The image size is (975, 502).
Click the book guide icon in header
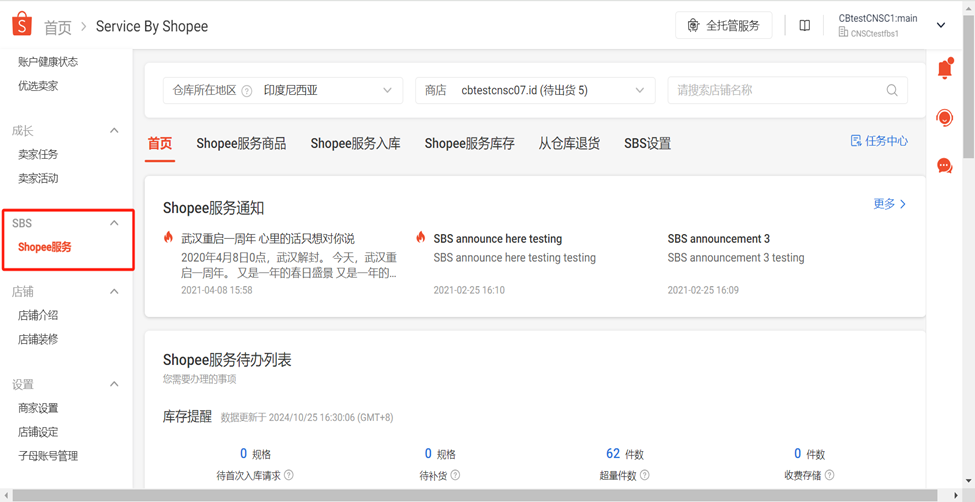804,26
